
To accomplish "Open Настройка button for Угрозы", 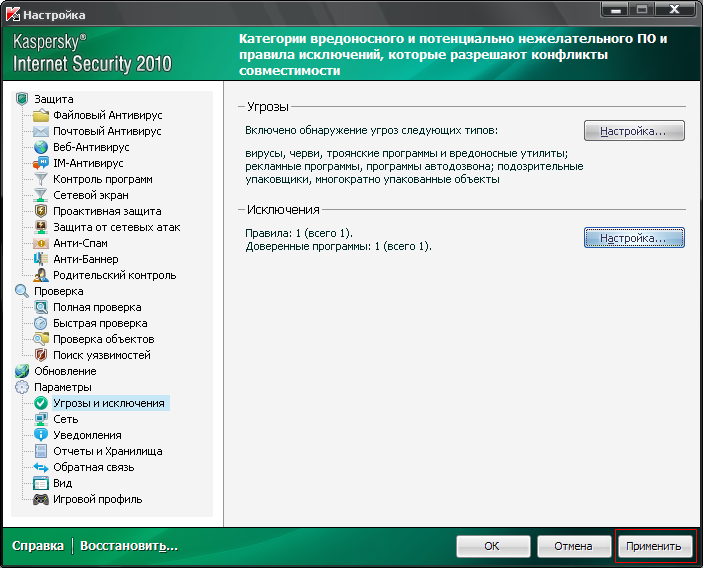I will (x=634, y=131).
